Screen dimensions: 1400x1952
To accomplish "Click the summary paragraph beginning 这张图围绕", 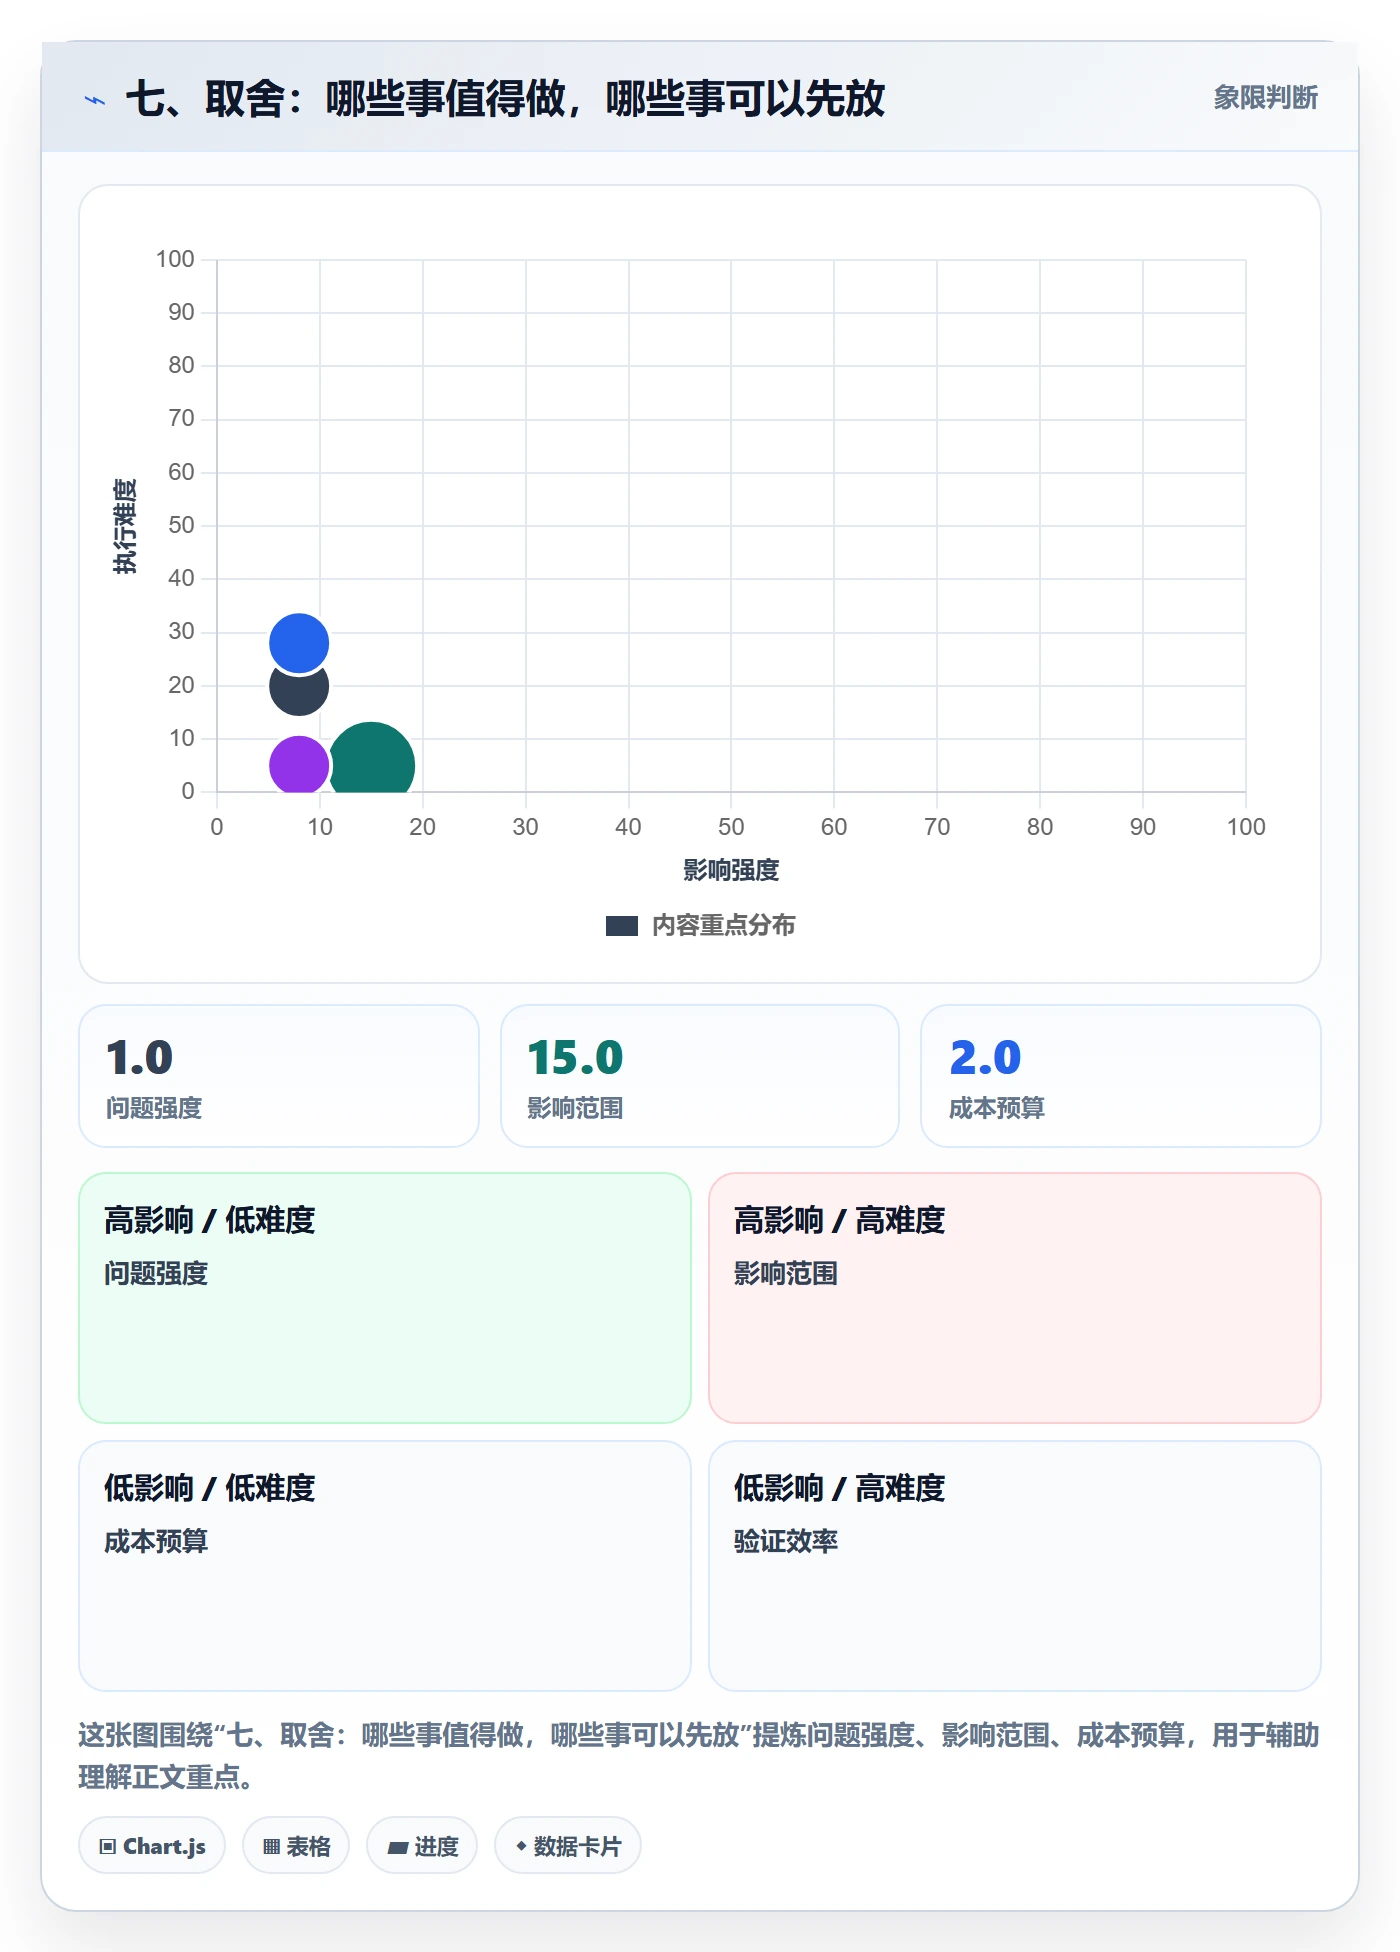I will tap(699, 1756).
